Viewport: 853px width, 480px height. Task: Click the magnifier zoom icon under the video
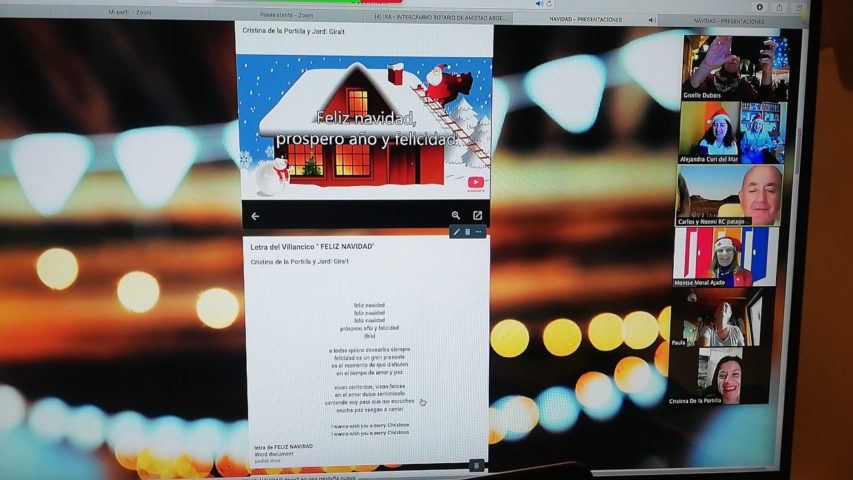coord(455,216)
